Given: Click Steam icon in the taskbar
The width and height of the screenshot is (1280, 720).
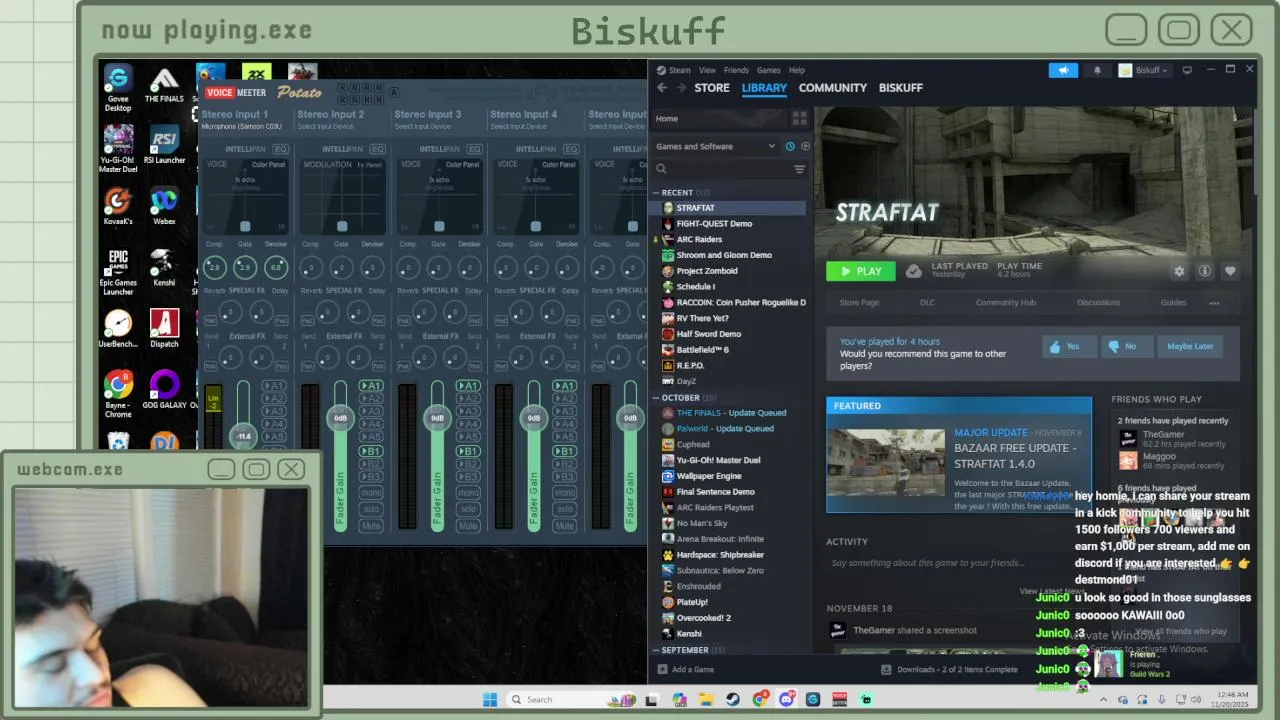Looking at the screenshot, I should tap(733, 699).
